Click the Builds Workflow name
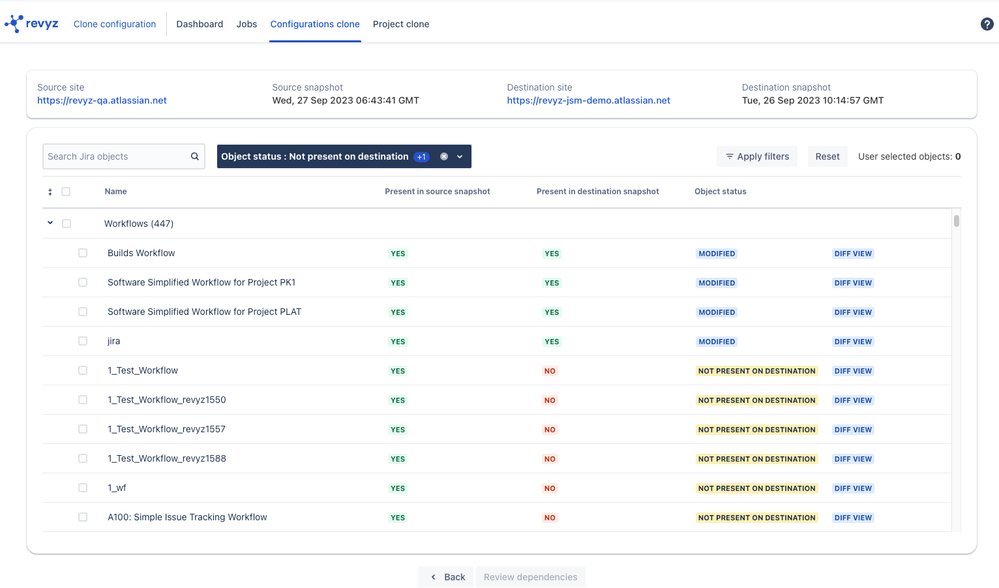This screenshot has height=588, width=999. tap(141, 253)
